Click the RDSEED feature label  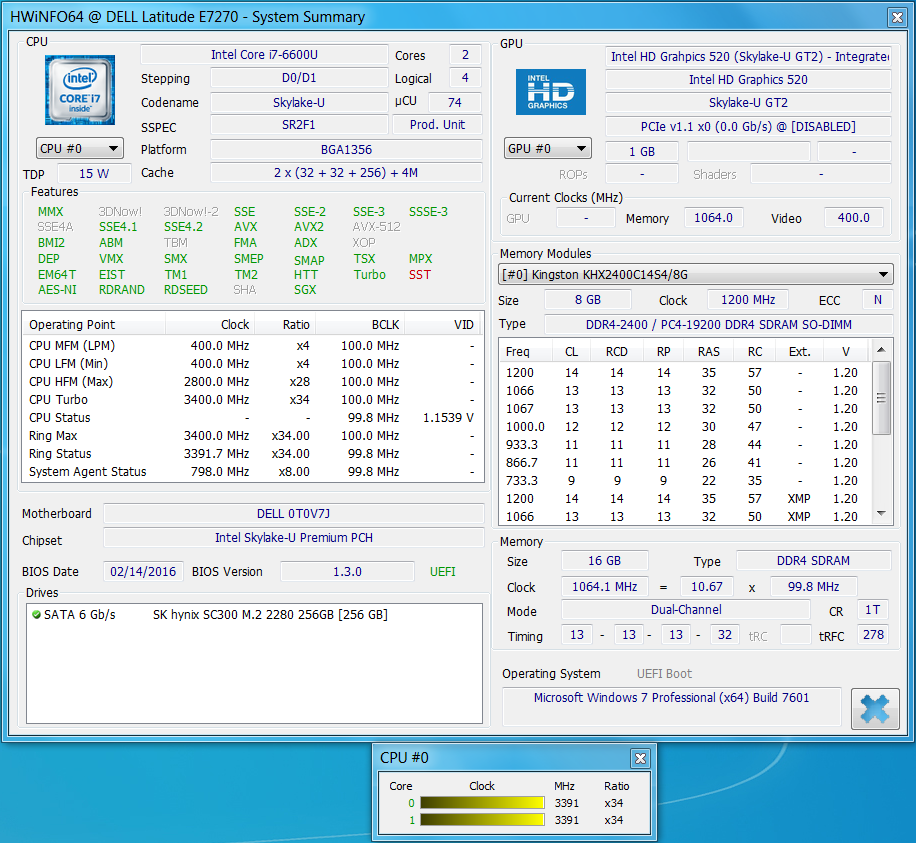(x=185, y=290)
